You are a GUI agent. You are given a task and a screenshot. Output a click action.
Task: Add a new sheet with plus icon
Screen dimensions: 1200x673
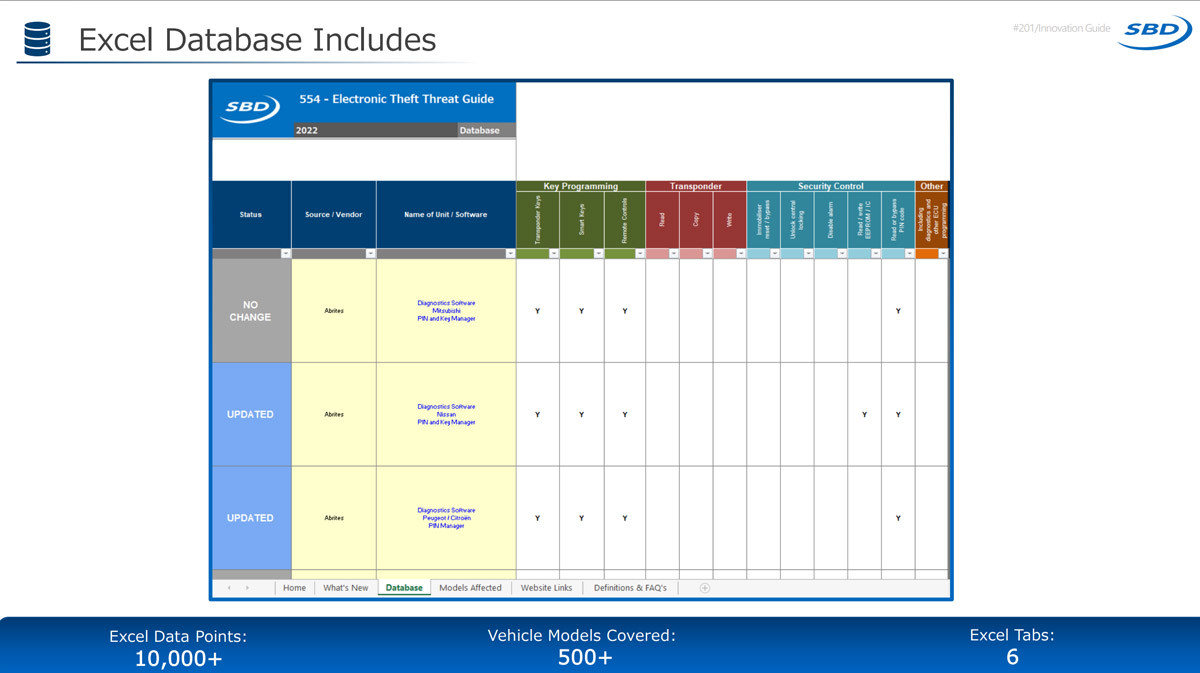pyautogui.click(x=704, y=588)
